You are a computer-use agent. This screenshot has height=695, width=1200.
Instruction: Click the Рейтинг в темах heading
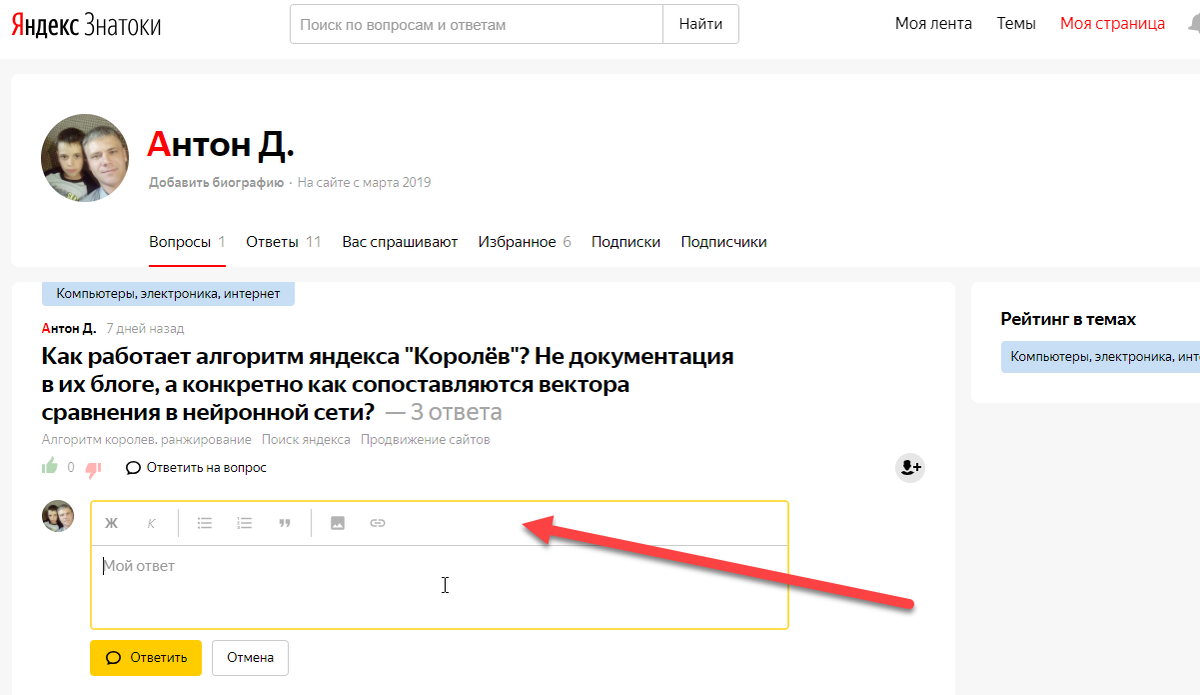pos(1068,319)
